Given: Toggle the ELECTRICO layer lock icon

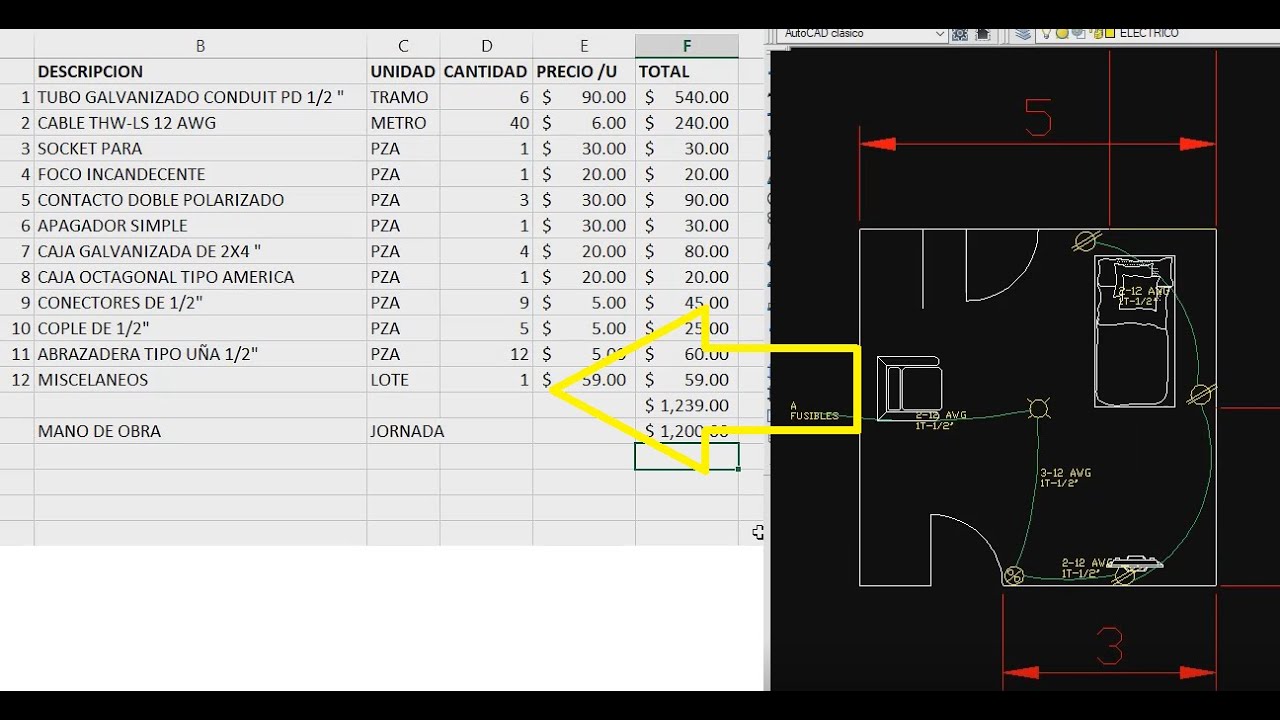Looking at the screenshot, I should pos(1096,33).
